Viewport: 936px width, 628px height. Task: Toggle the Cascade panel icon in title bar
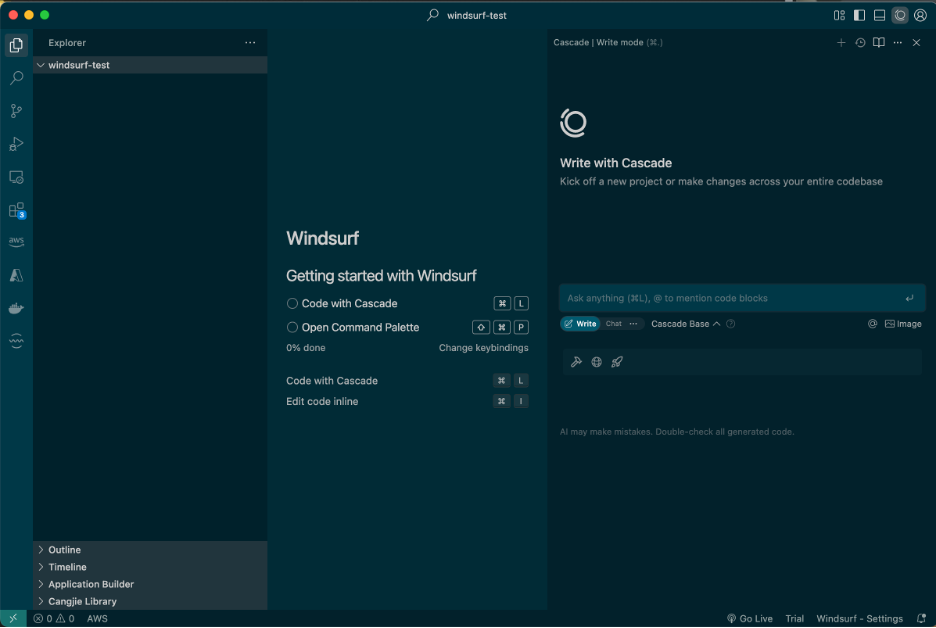point(900,16)
